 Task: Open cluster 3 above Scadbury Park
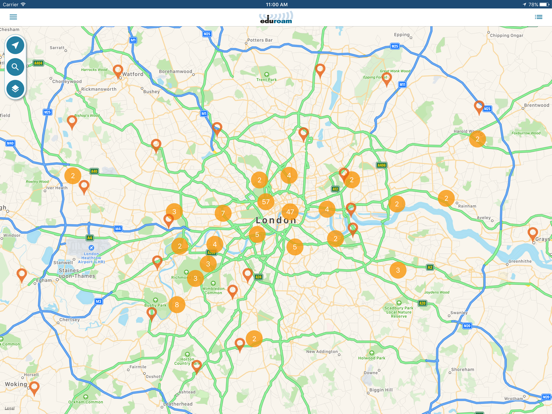coord(398,270)
